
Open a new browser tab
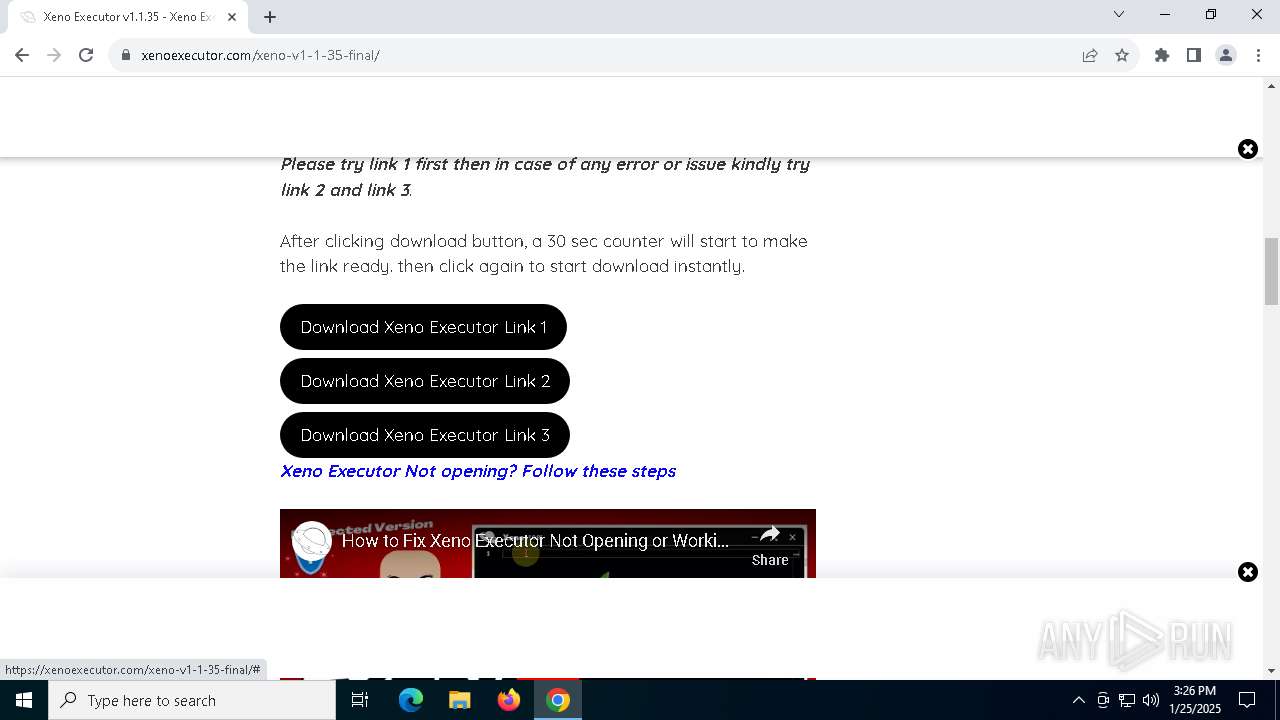click(x=270, y=16)
